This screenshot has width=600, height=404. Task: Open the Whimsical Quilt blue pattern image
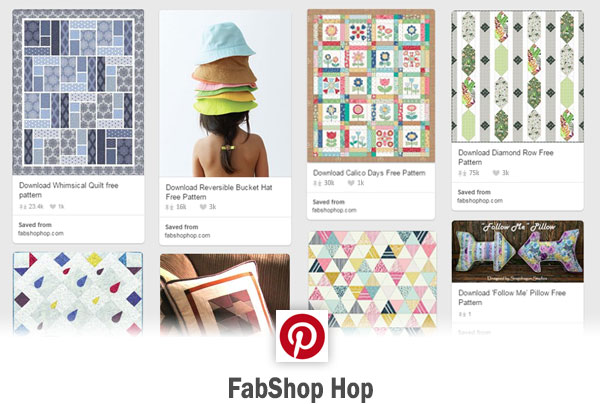[x=78, y=92]
